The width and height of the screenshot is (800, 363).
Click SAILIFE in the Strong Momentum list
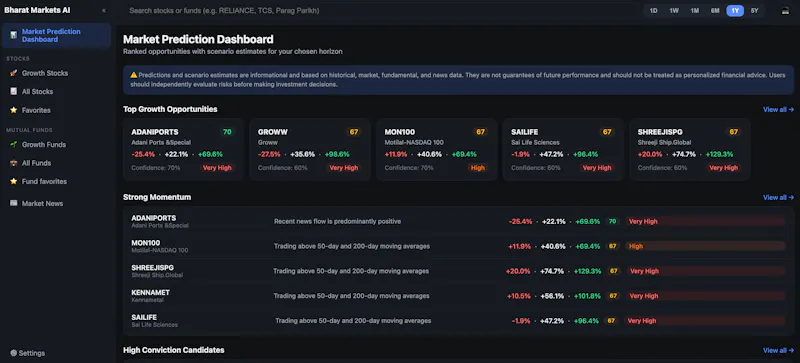click(144, 317)
